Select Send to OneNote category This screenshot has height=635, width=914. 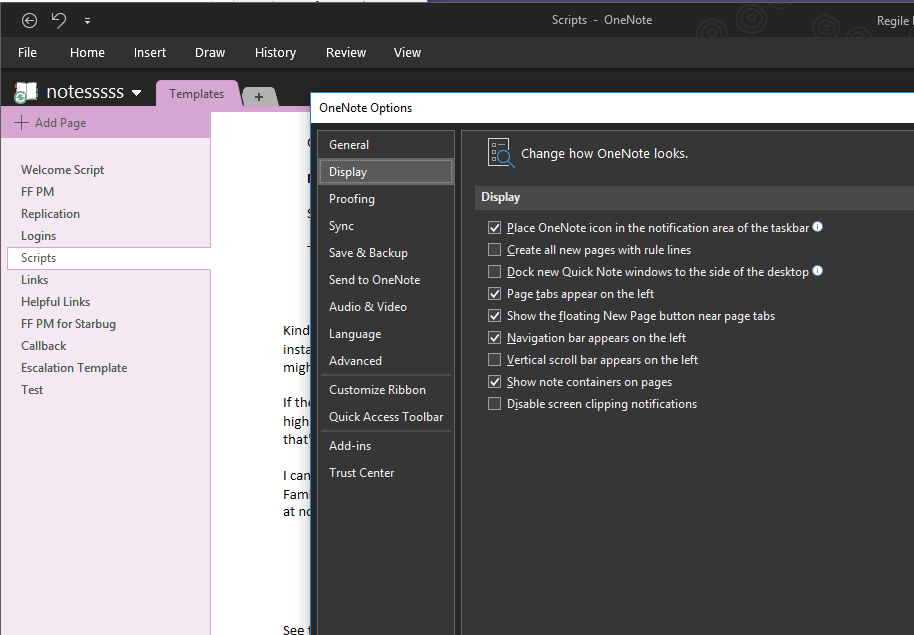[x=386, y=280]
